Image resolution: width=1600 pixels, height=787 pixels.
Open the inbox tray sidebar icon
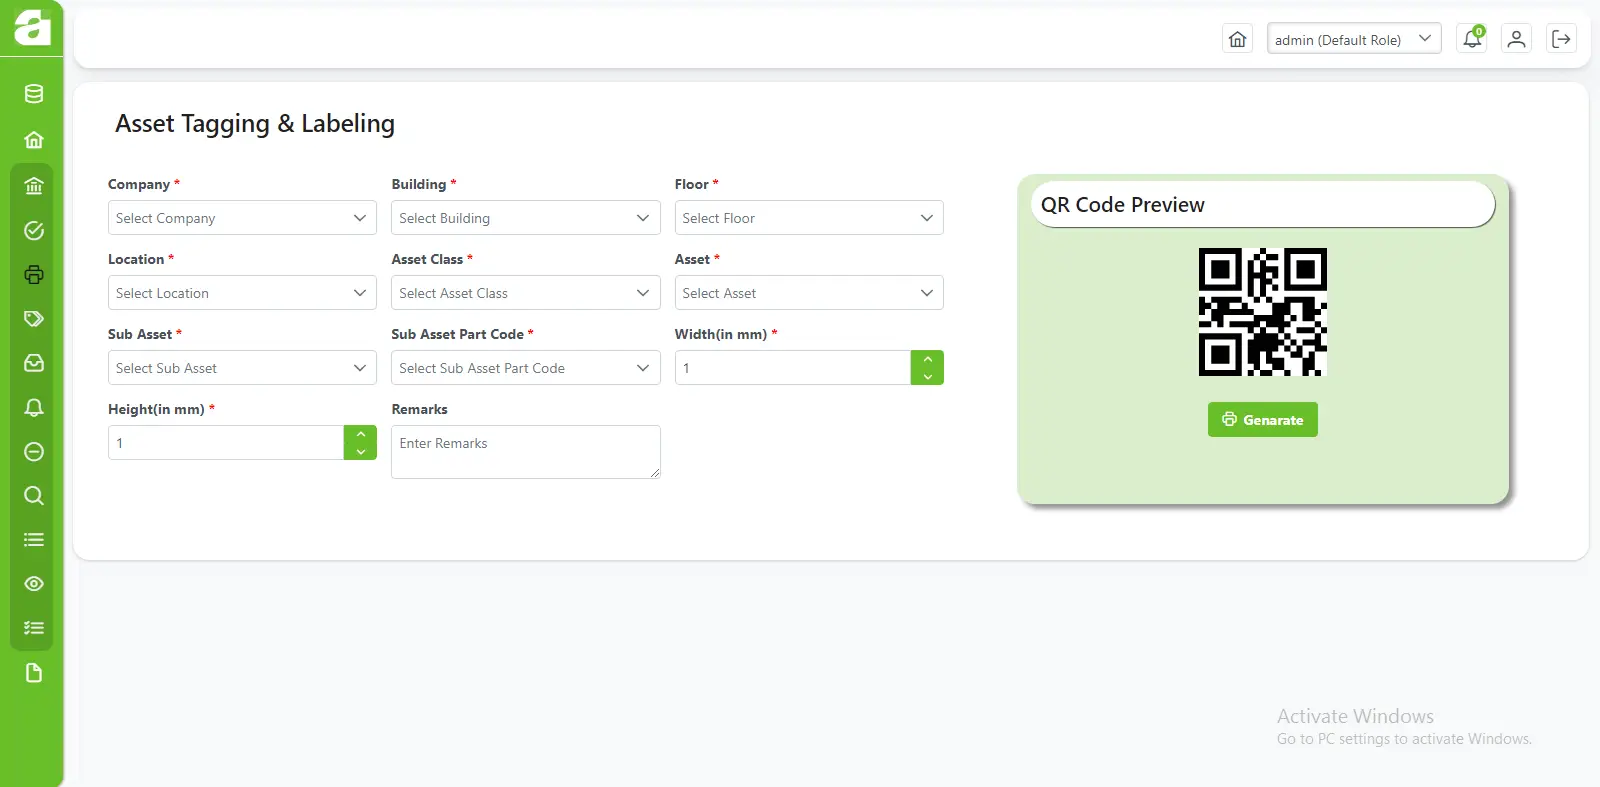[x=34, y=363]
